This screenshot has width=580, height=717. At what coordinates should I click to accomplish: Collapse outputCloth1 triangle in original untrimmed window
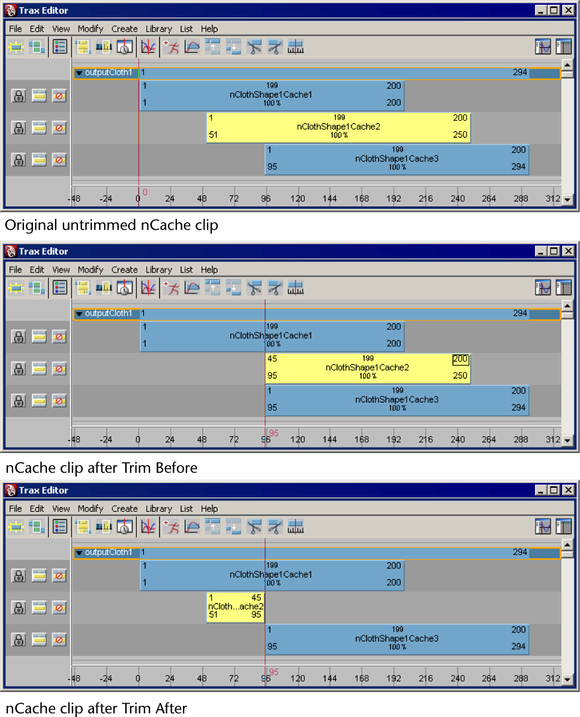[79, 73]
